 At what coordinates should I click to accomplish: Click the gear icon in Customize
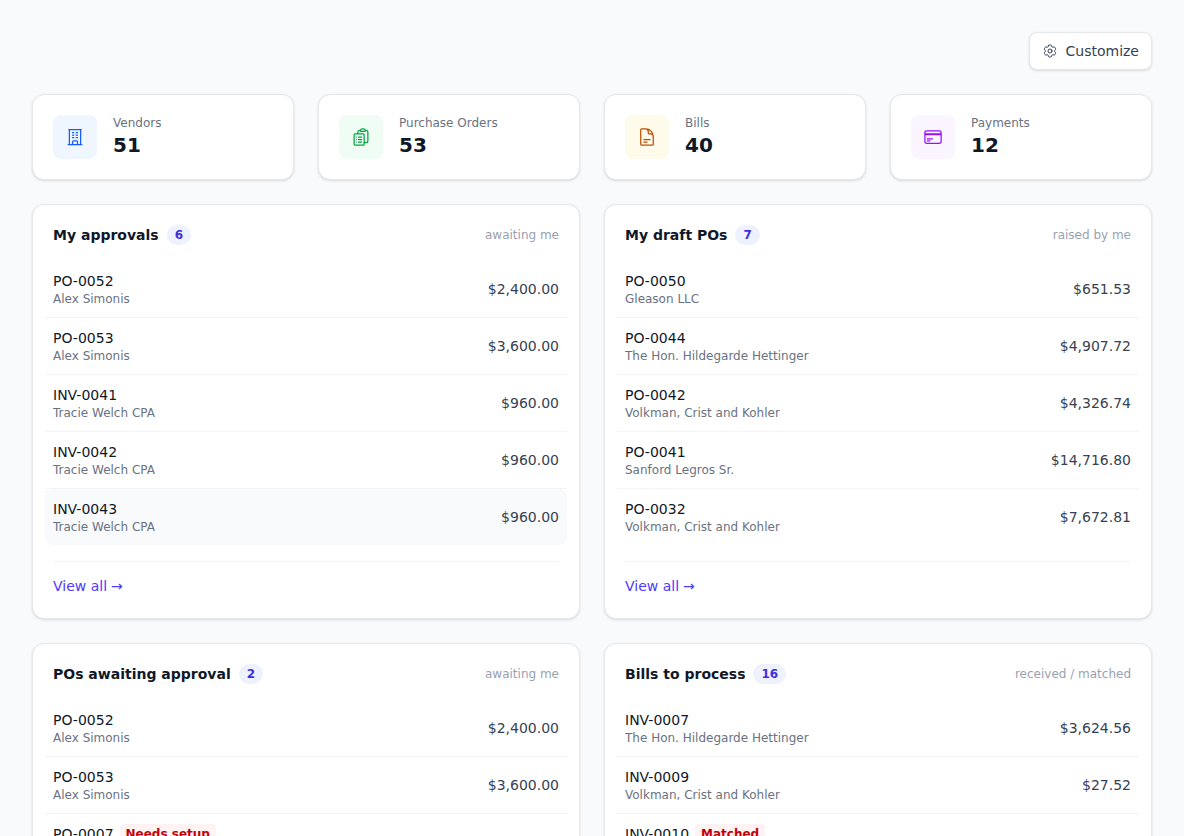point(1050,51)
